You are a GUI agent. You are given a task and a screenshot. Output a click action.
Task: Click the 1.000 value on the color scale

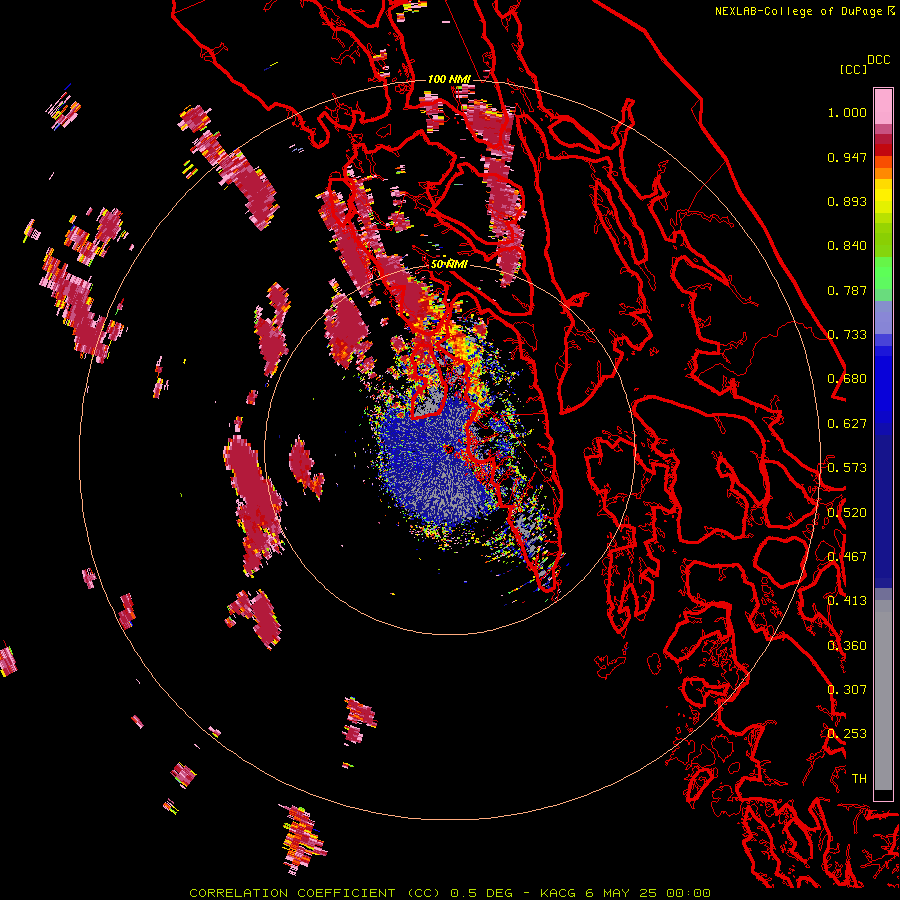pyautogui.click(x=847, y=112)
